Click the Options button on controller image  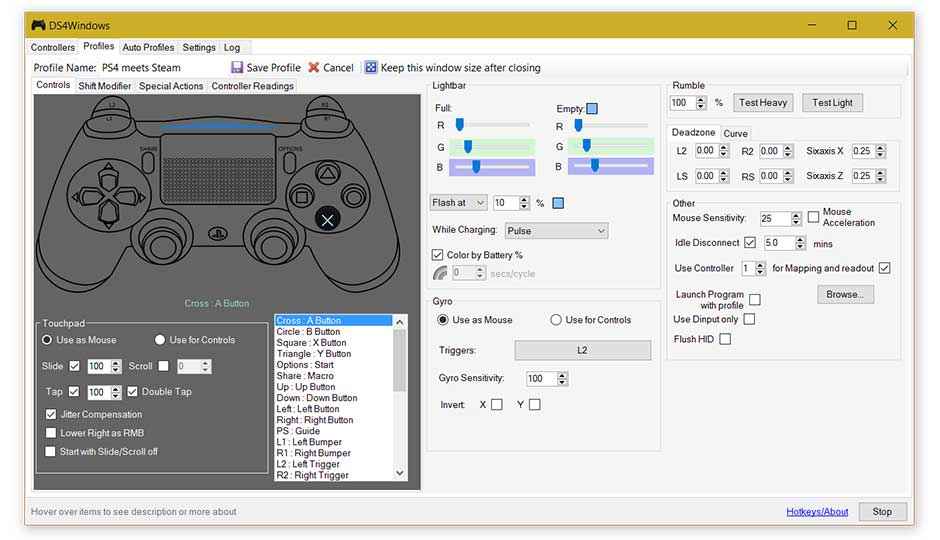point(289,162)
